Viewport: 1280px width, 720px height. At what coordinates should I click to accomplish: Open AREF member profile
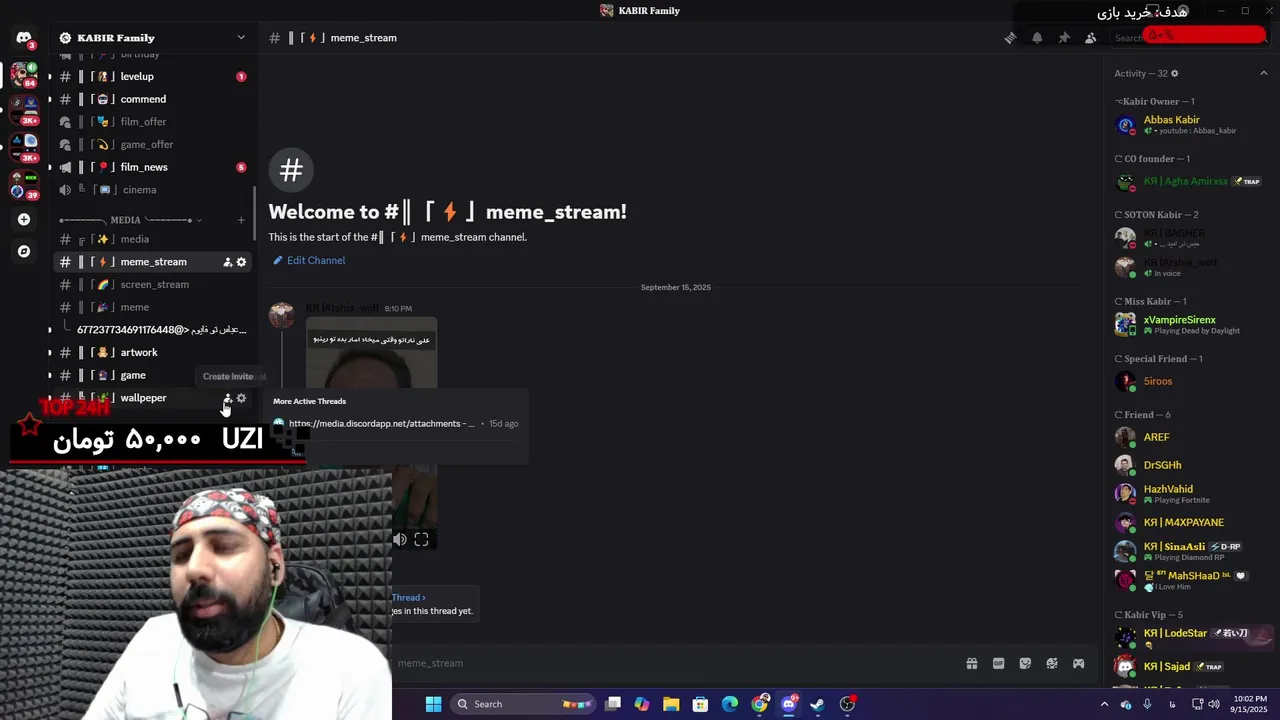point(1190,437)
